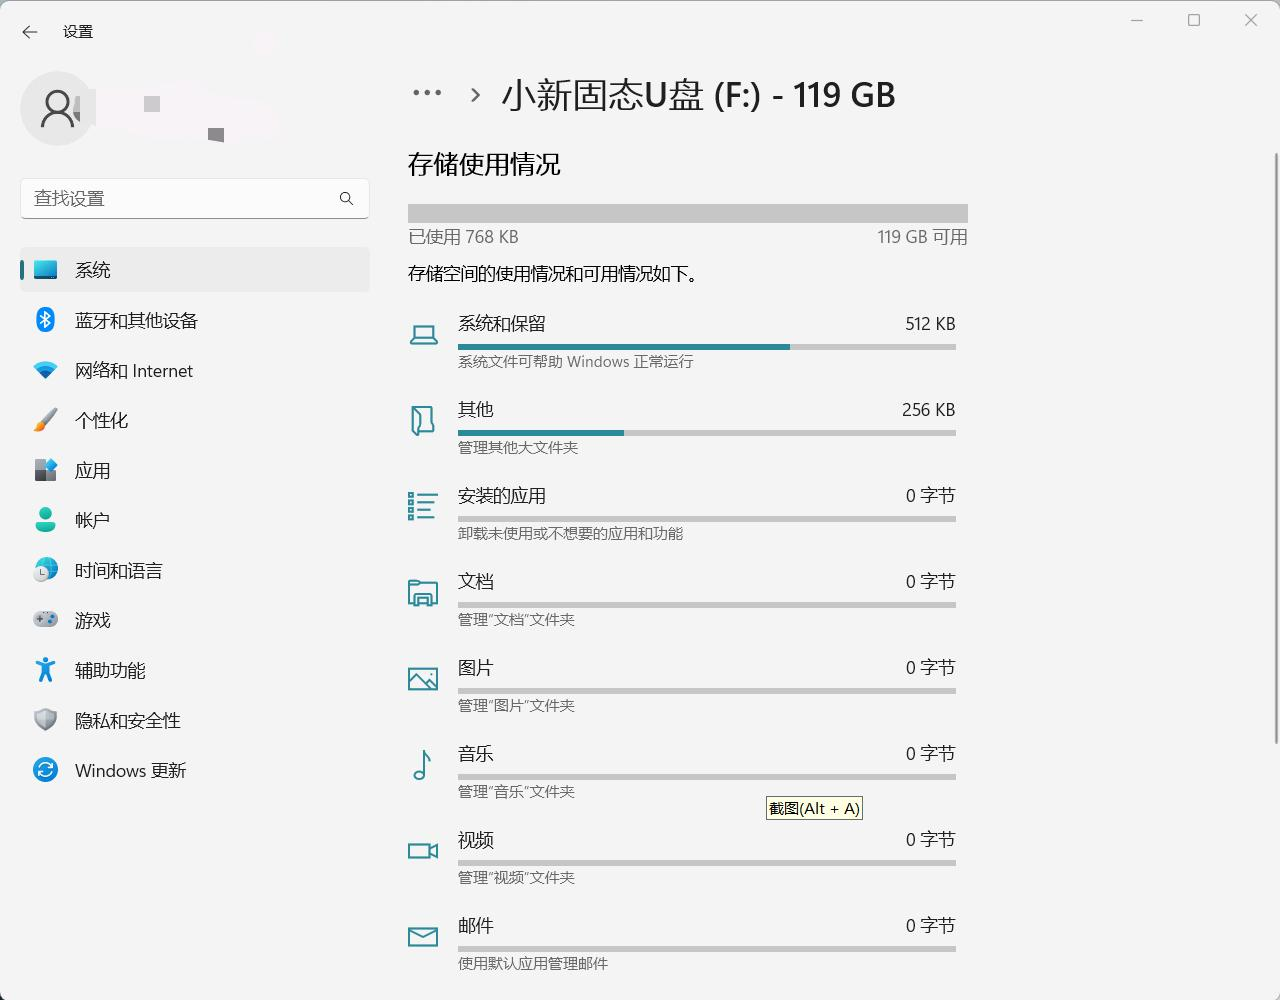Click the picture icon beside 图片
The height and width of the screenshot is (1000, 1280).
423,679
